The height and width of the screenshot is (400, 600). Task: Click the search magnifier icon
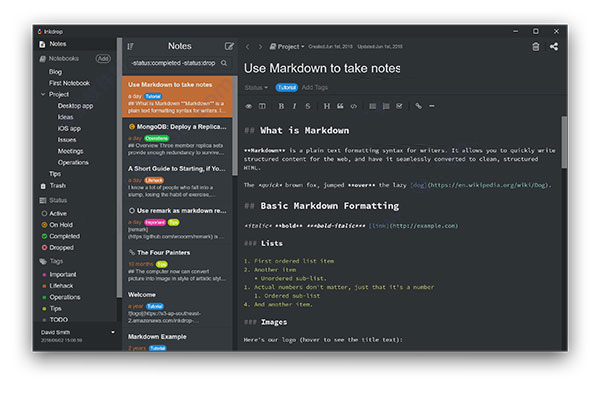point(224,63)
